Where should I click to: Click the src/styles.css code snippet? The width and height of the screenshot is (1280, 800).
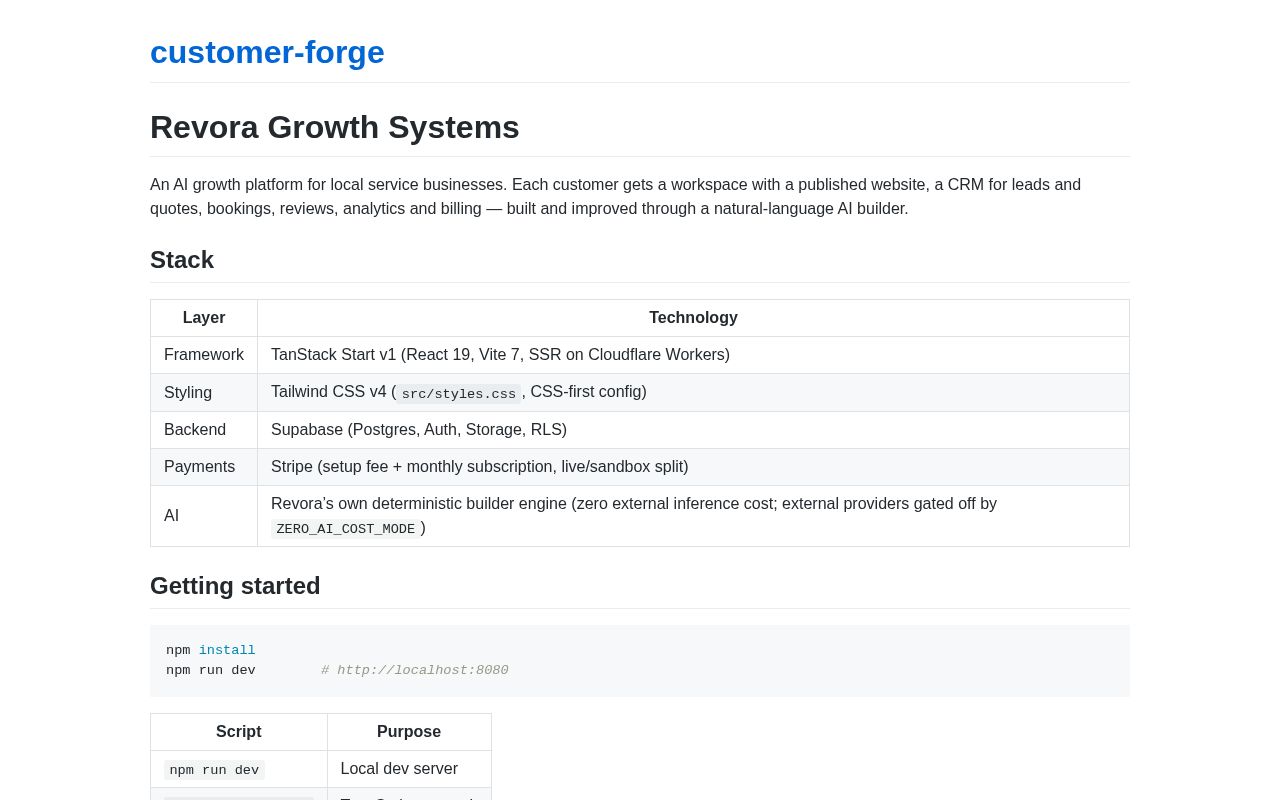click(459, 394)
